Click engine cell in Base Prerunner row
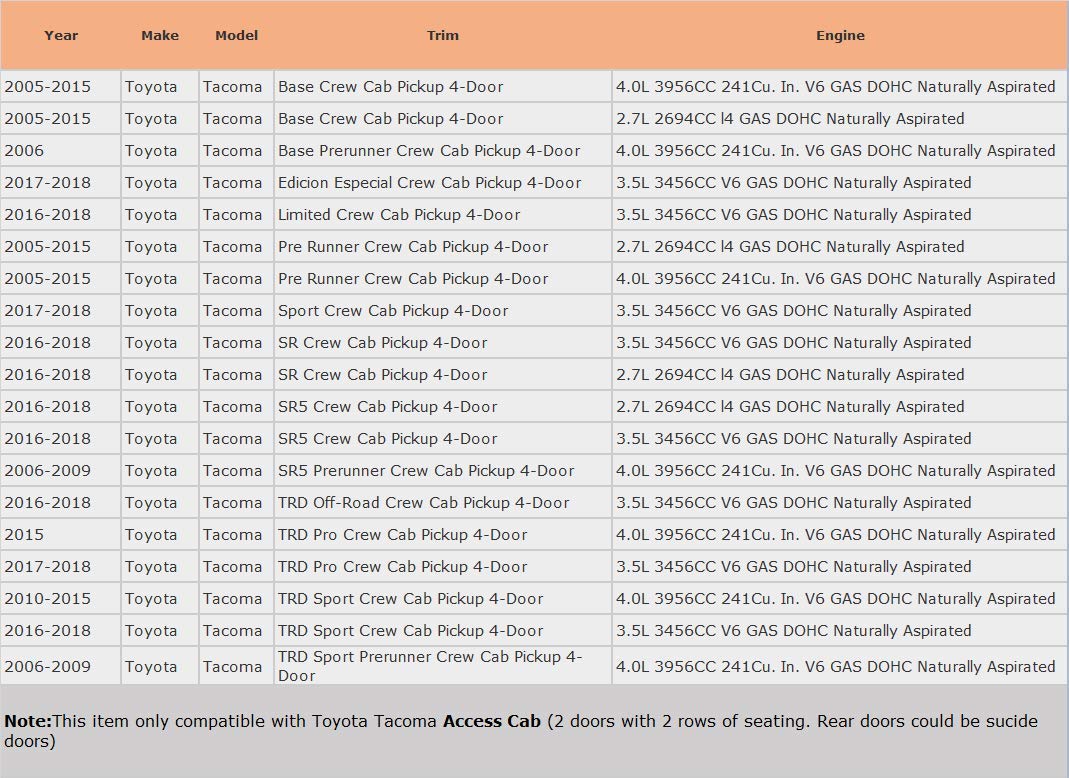This screenshot has width=1069, height=778. tap(839, 151)
